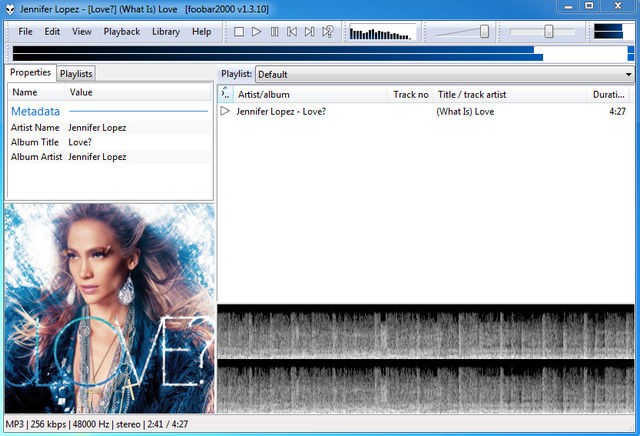Skip to the next track
Viewport: 640px width, 436px height.
309,32
